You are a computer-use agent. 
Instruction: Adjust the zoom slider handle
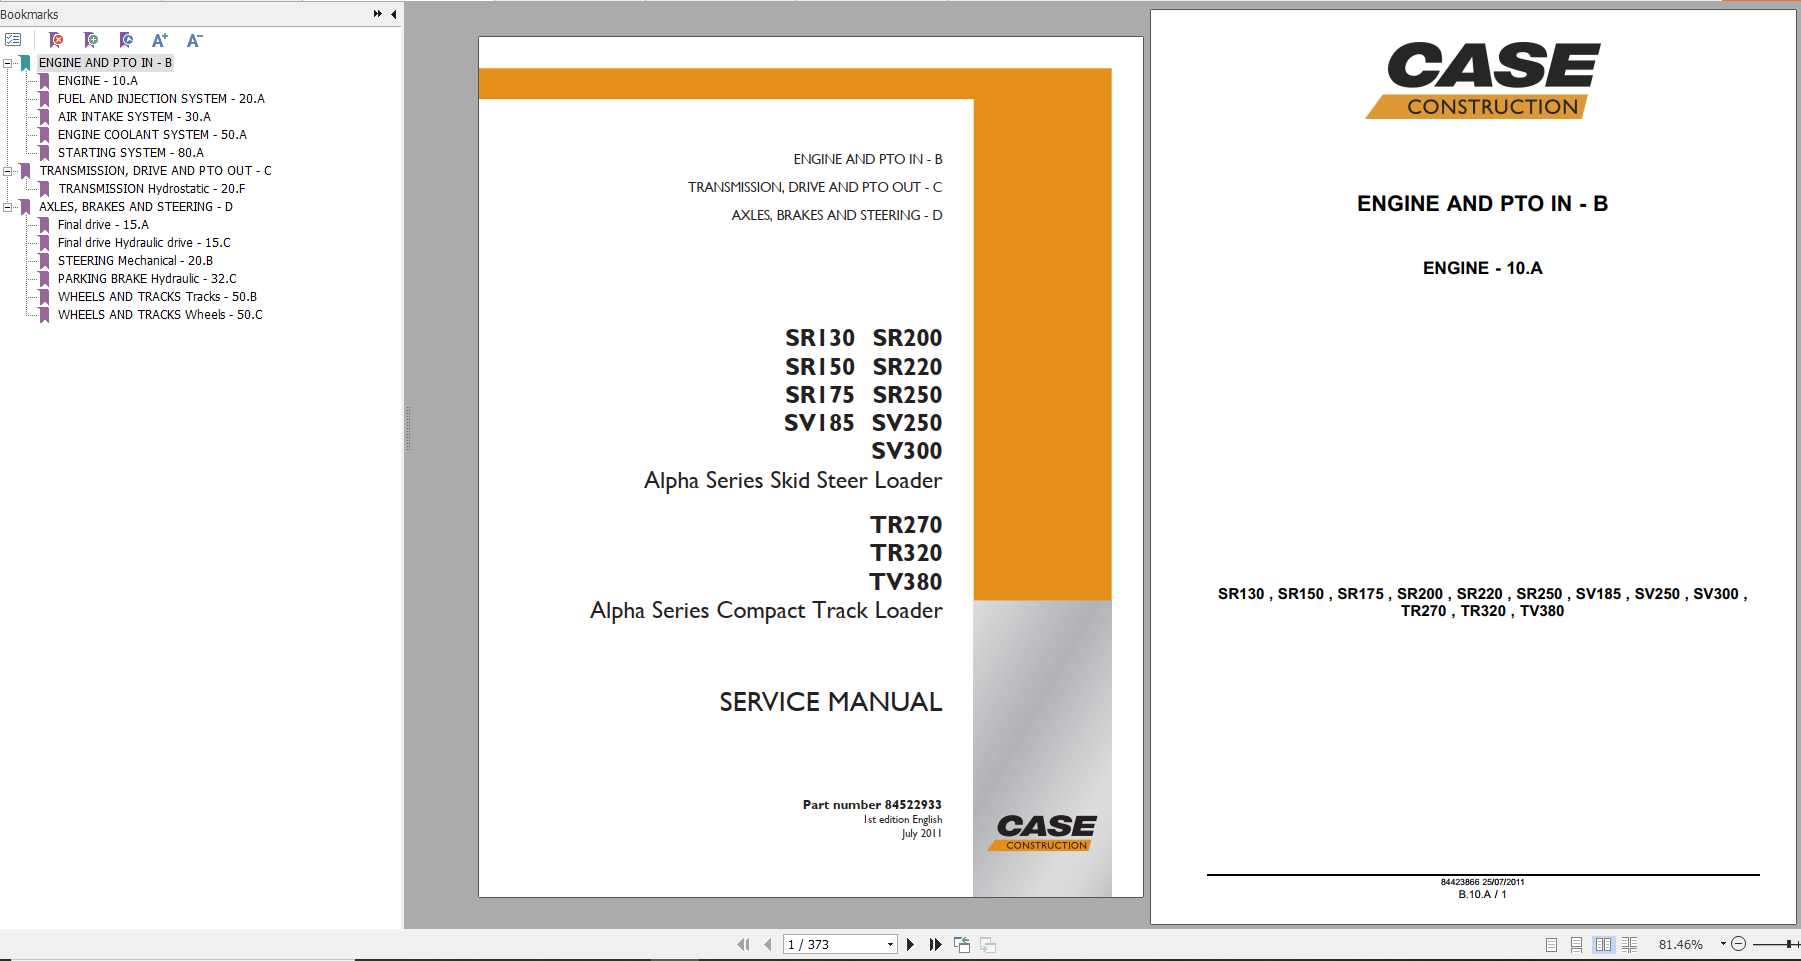pyautogui.click(x=1788, y=944)
